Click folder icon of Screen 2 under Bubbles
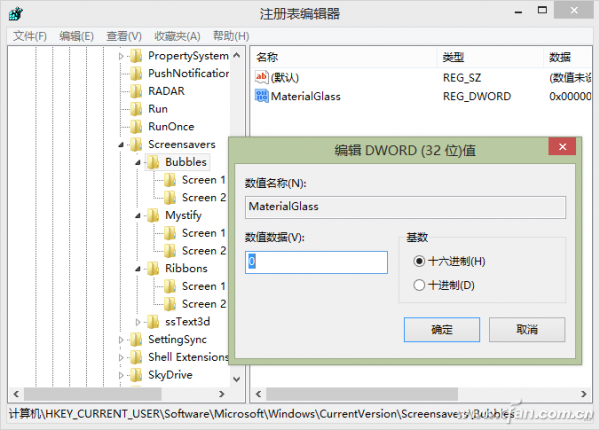The image size is (600, 430). click(x=170, y=198)
